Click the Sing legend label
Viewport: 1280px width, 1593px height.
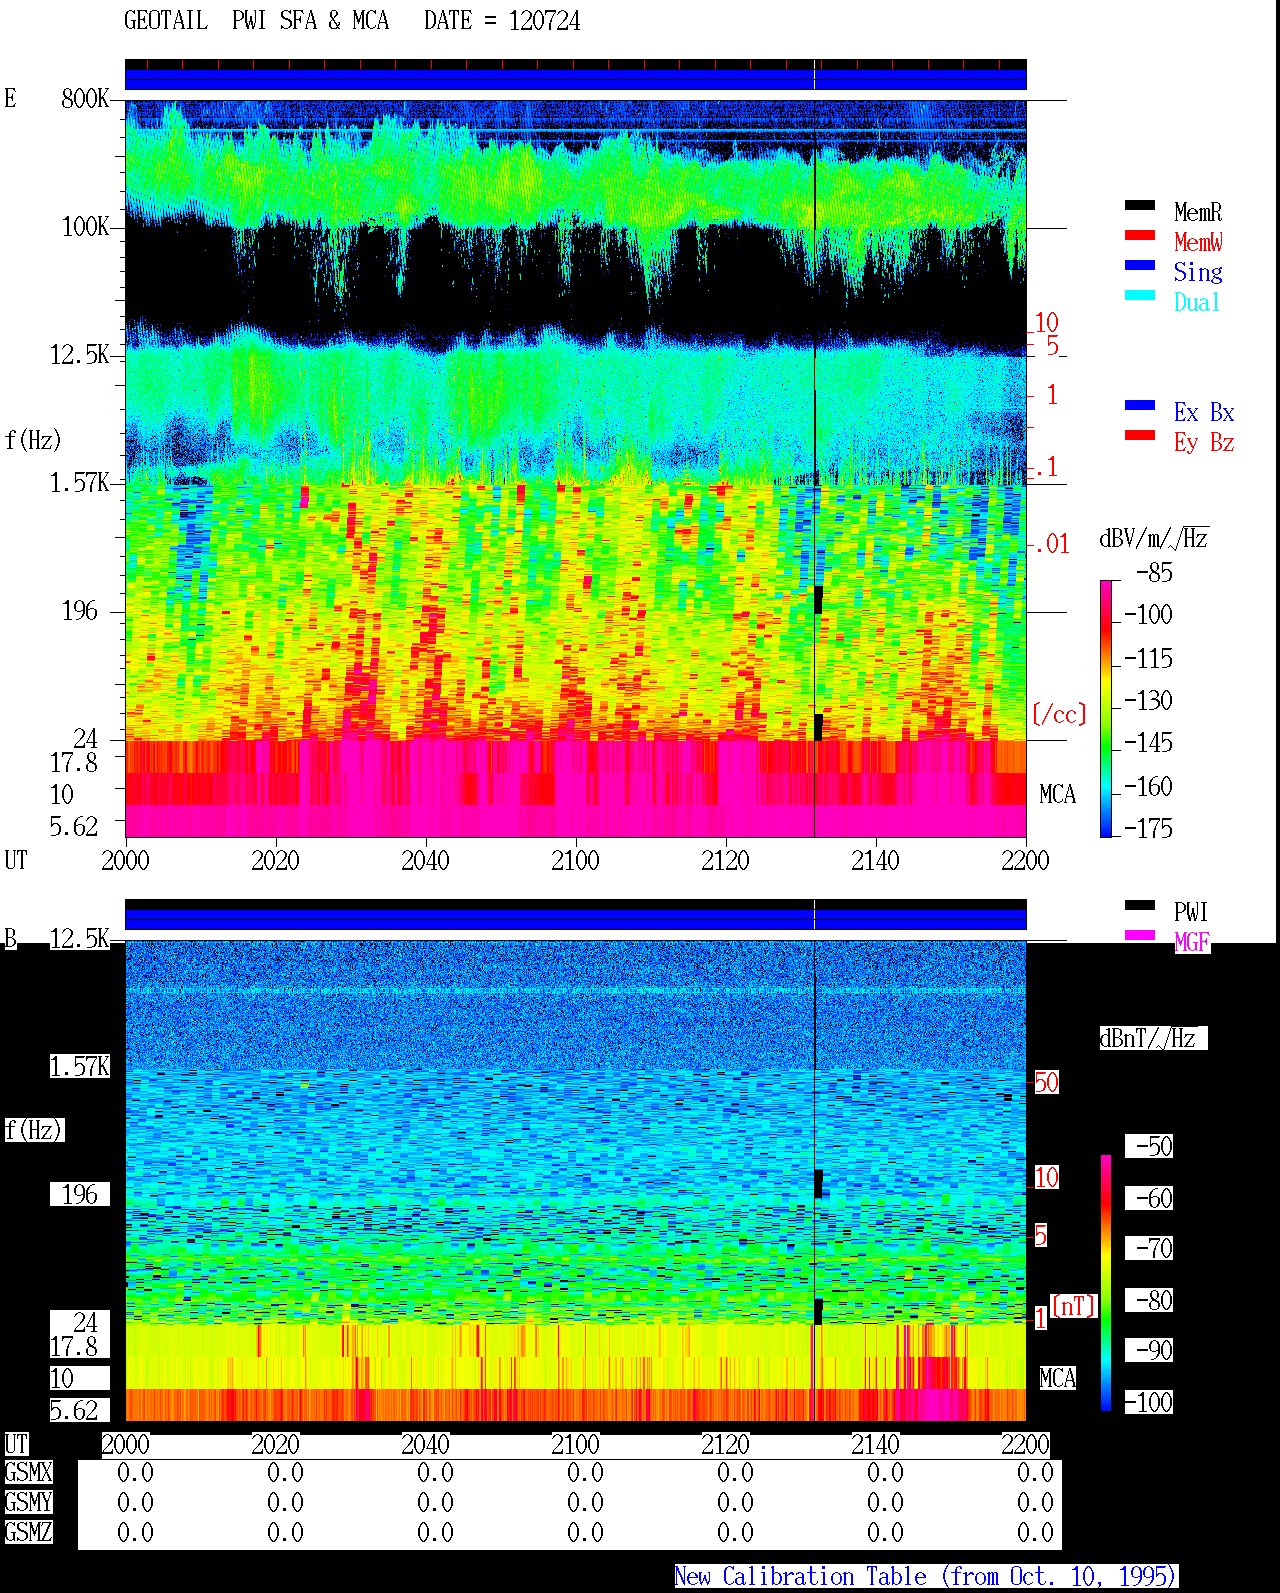coord(1198,272)
